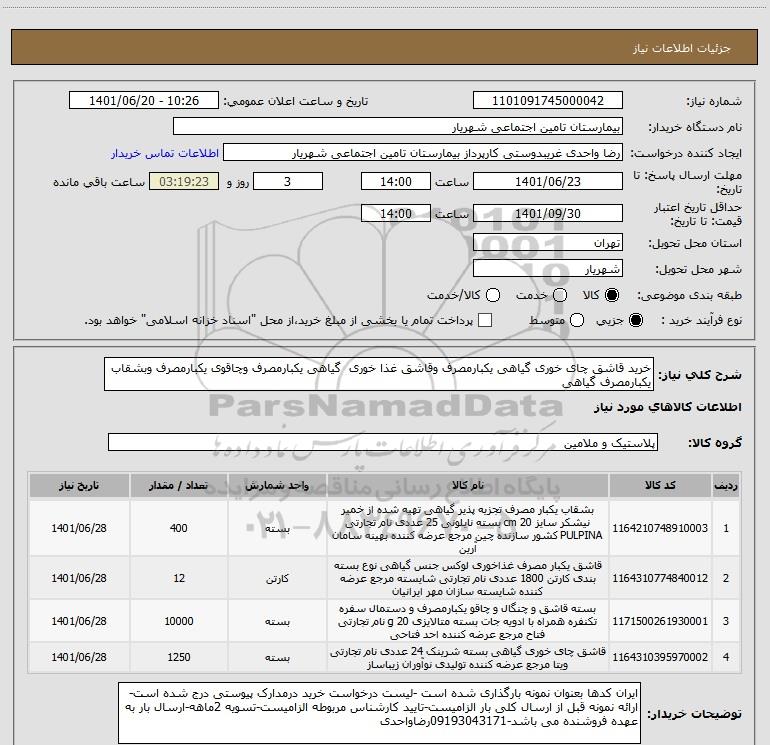The width and height of the screenshot is (770, 745).
Task: Click quantity cell 400
Action: (179, 528)
